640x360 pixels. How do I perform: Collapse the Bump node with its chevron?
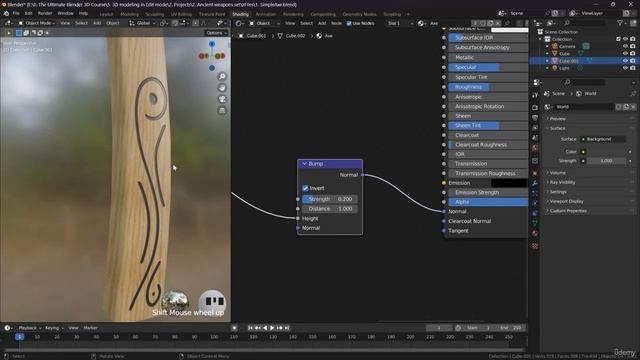click(x=304, y=164)
